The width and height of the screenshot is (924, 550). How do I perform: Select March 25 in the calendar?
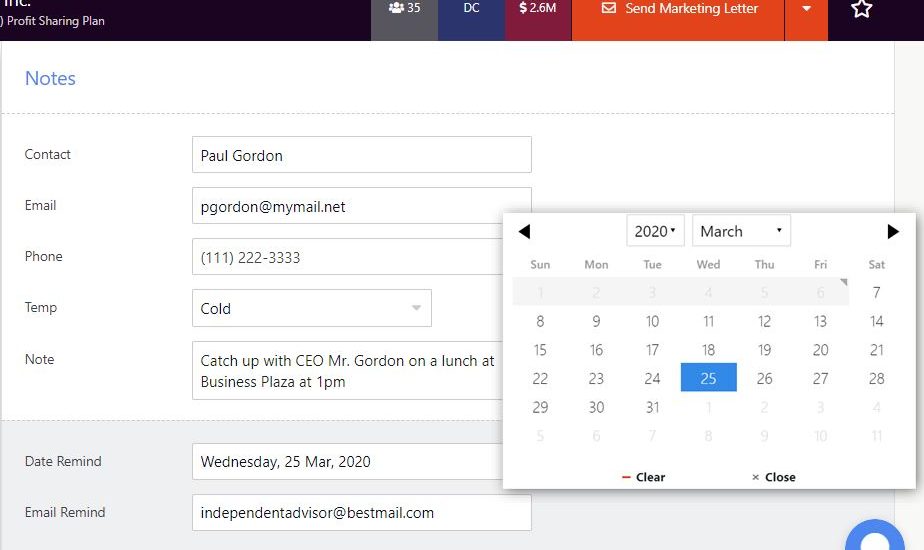708,378
